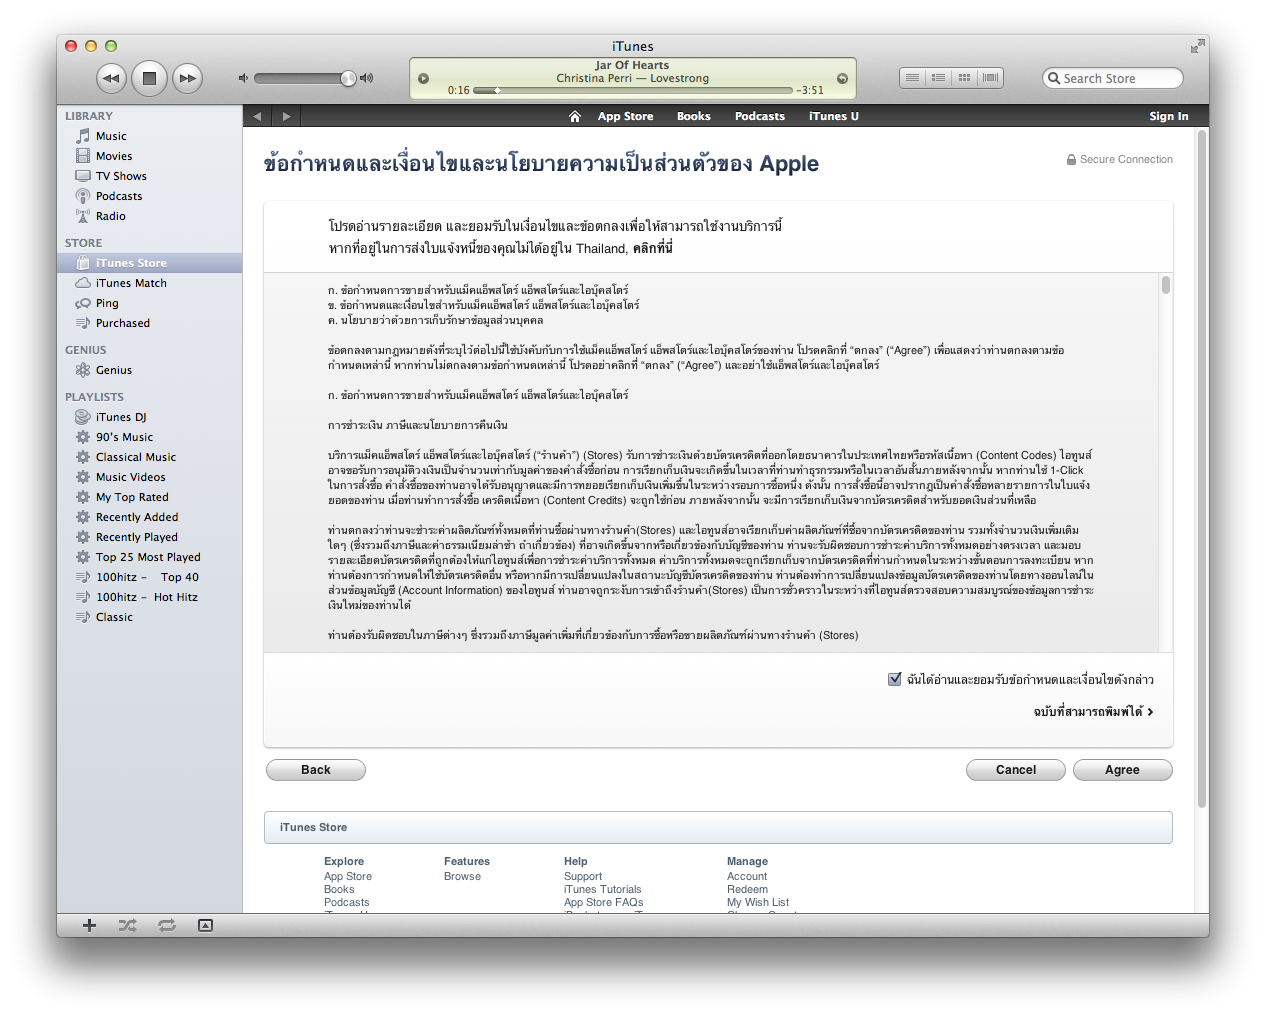
Task: Click Sign In
Action: coord(1169,116)
